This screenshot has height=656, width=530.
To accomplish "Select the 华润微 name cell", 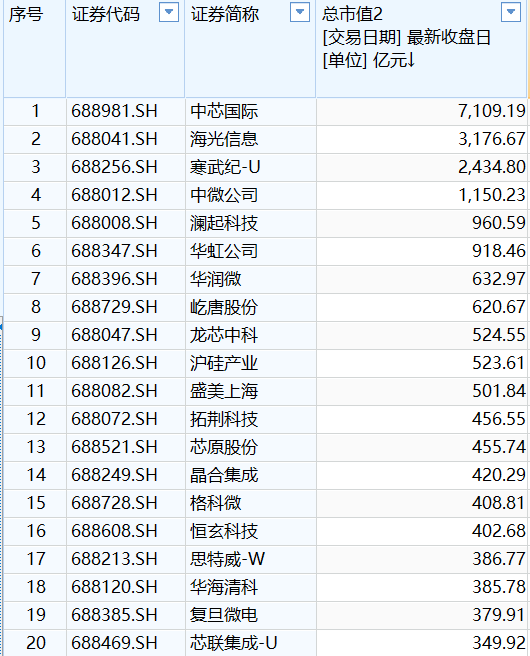I will point(250,279).
